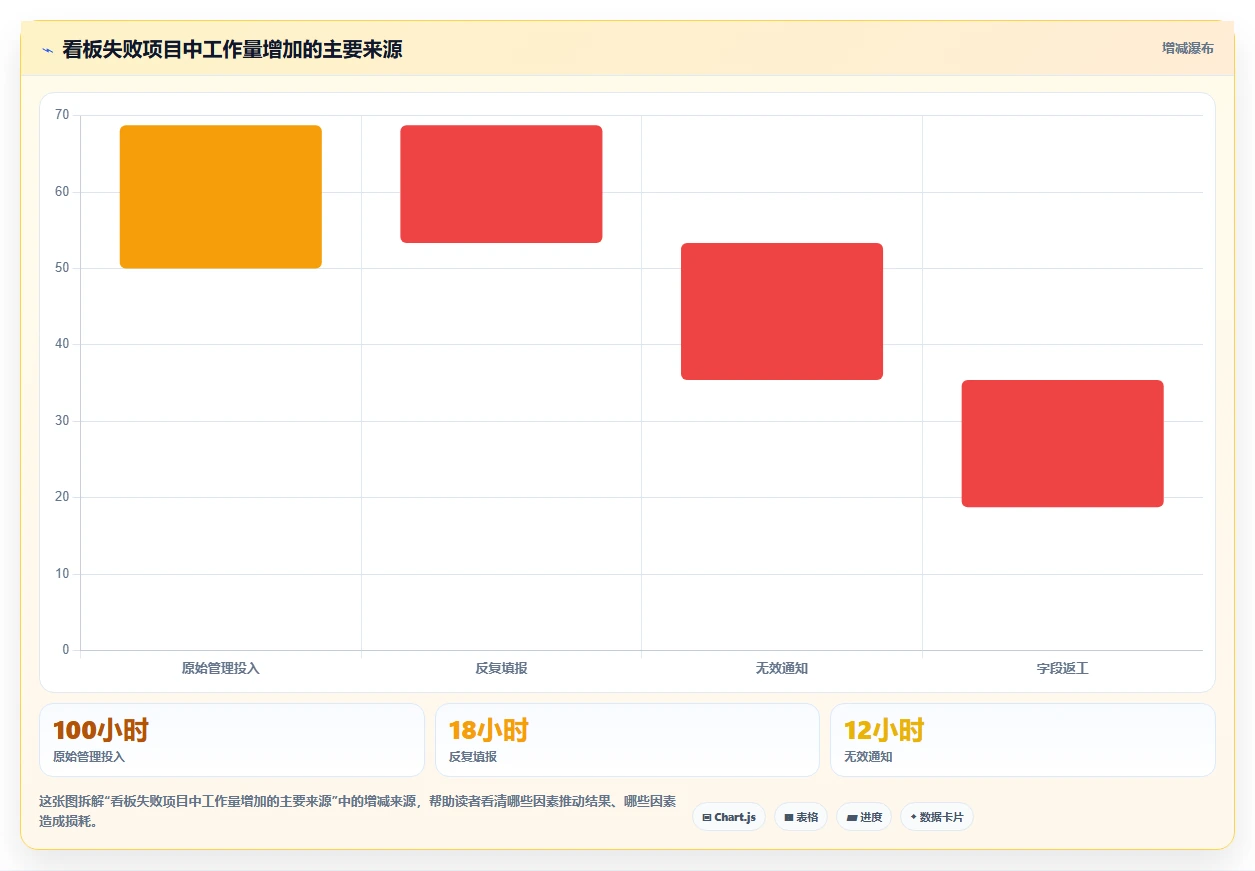Click the x-axis label 字段返工

[x=1062, y=668]
